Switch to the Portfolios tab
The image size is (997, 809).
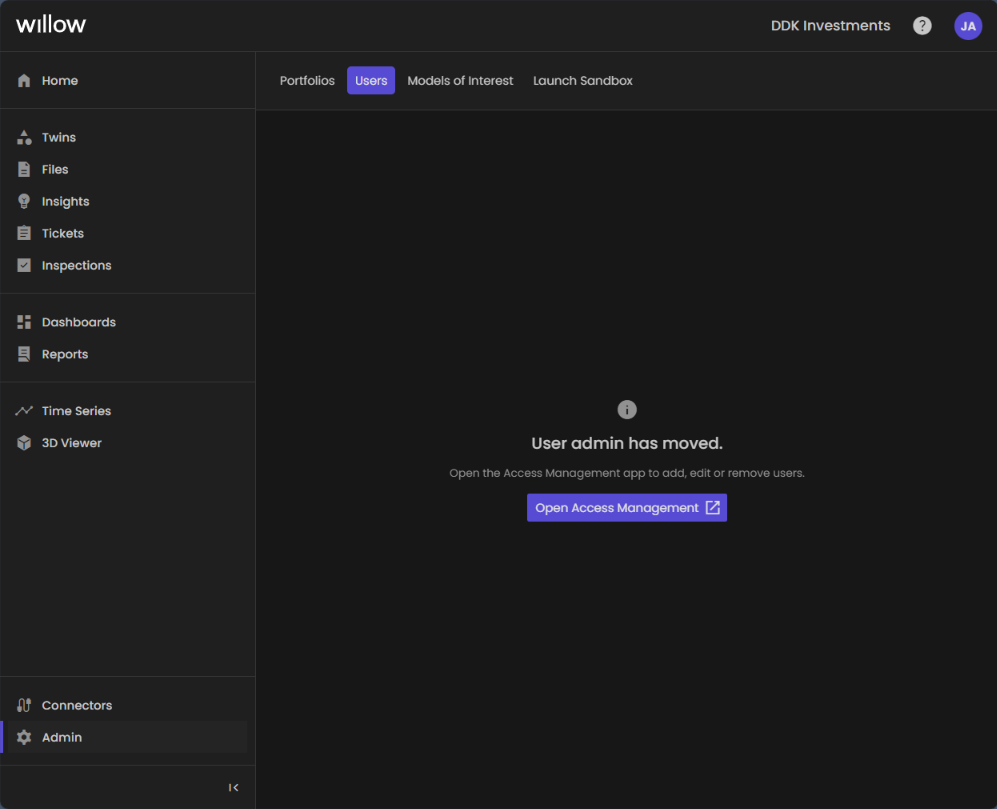[307, 81]
